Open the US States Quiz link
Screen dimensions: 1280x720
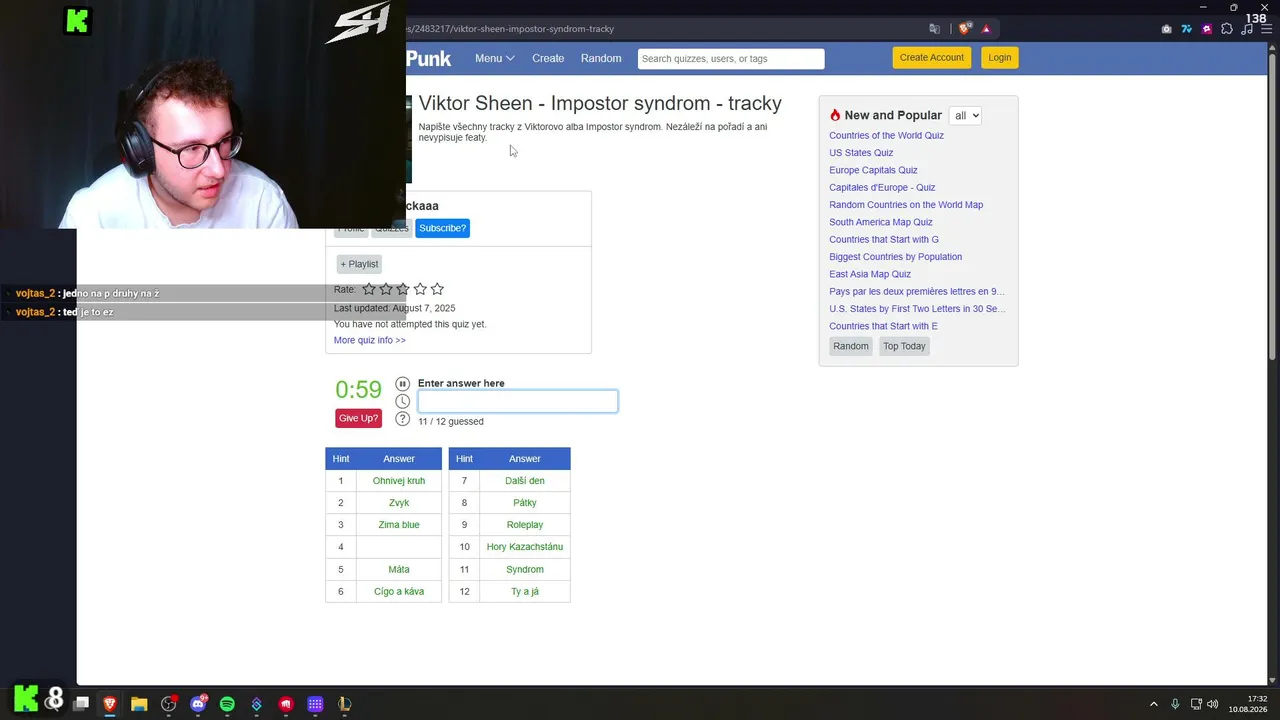point(861,153)
